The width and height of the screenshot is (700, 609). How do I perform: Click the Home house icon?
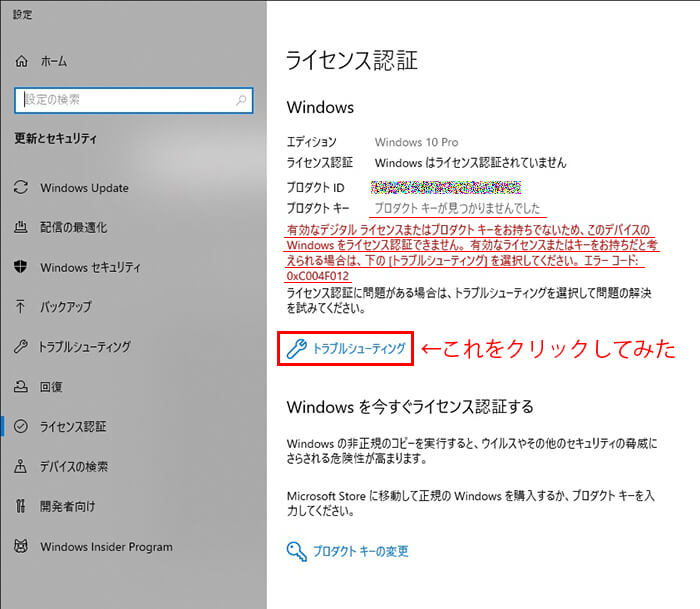21,61
